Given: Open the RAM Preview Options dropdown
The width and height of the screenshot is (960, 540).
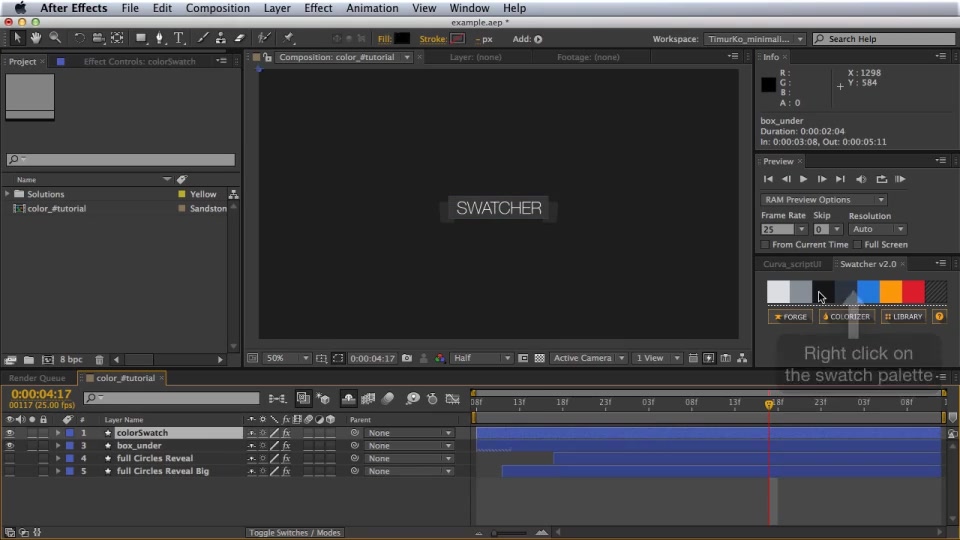Looking at the screenshot, I should (823, 200).
